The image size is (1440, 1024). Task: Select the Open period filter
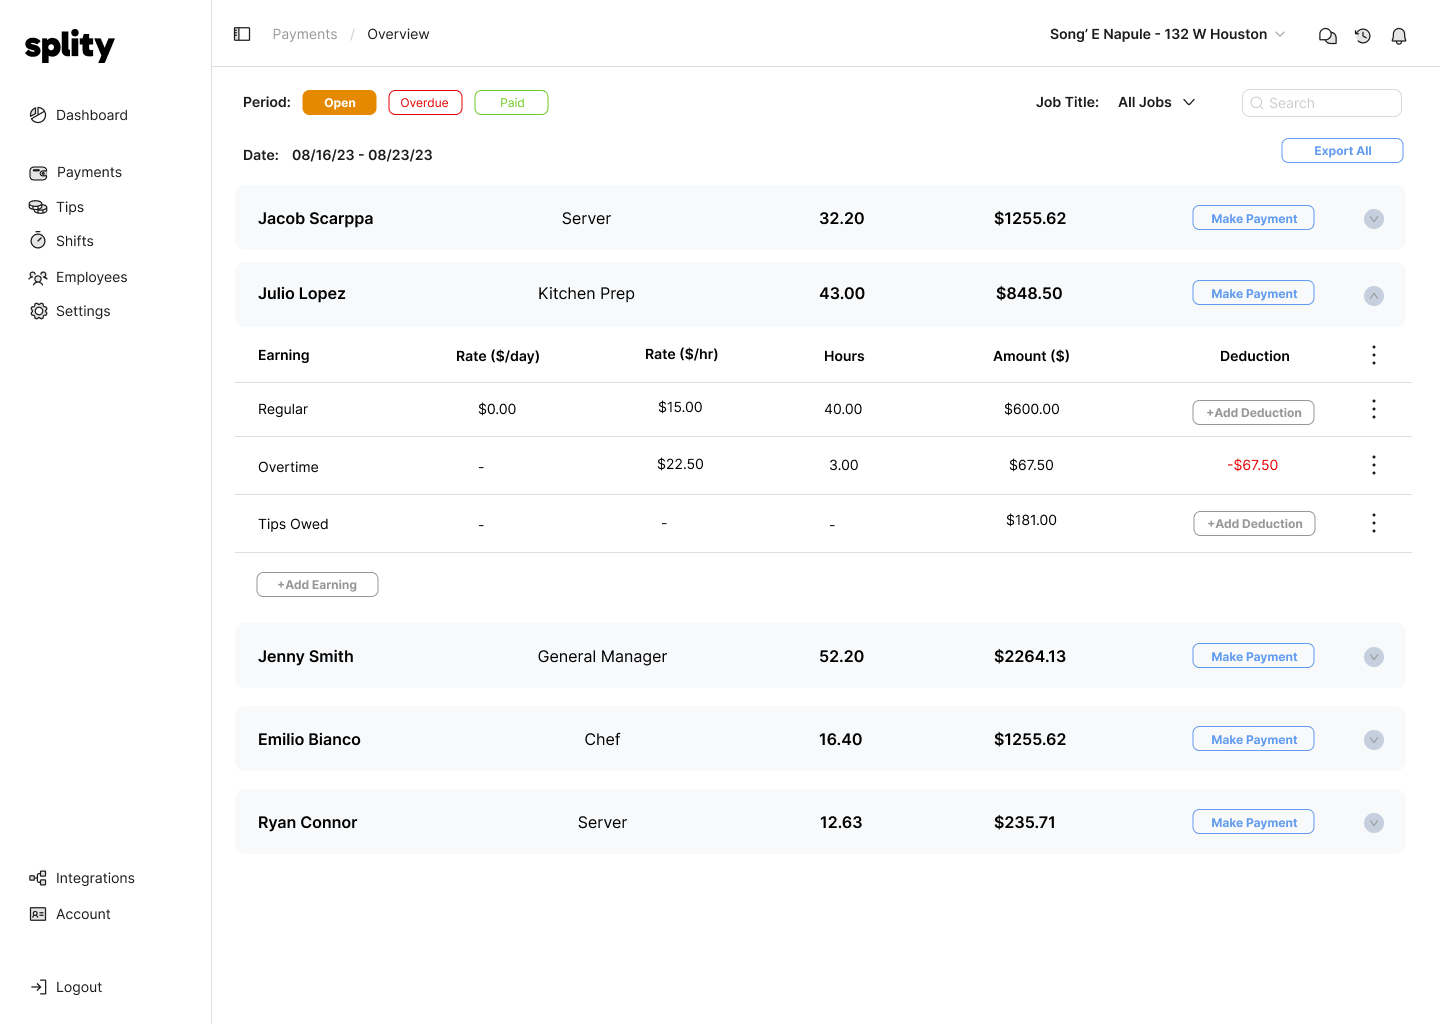pos(340,103)
